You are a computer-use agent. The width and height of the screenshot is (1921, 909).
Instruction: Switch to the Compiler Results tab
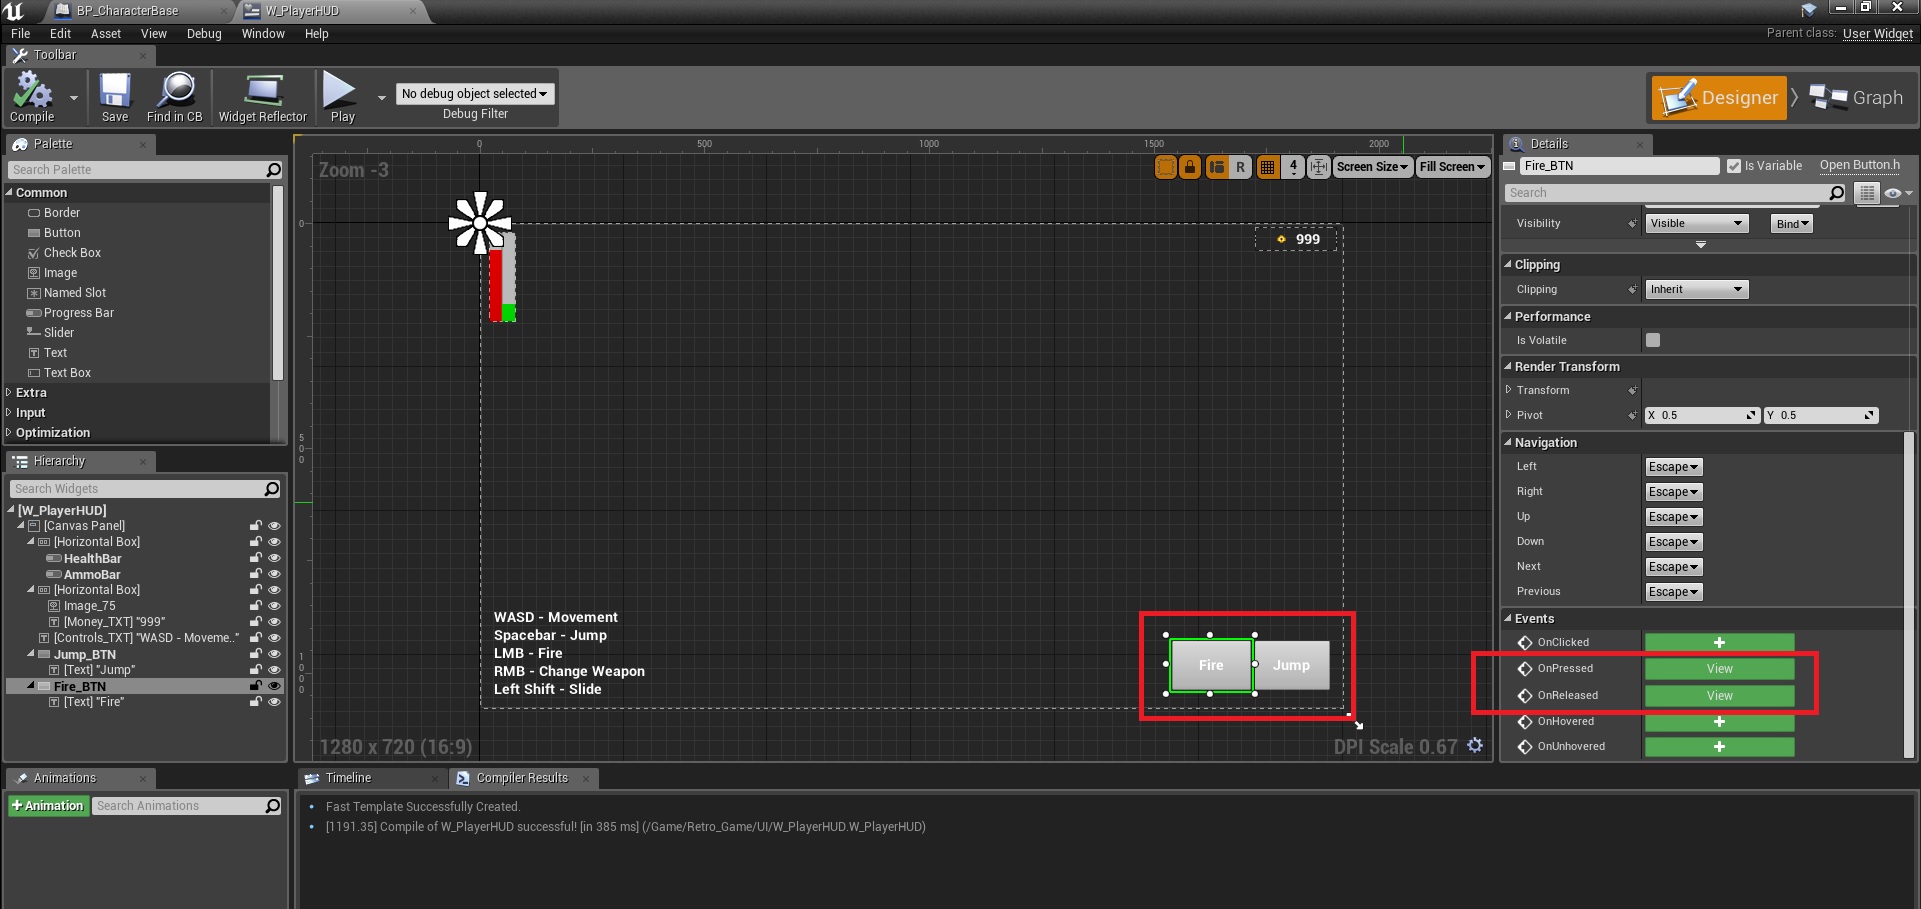(521, 778)
